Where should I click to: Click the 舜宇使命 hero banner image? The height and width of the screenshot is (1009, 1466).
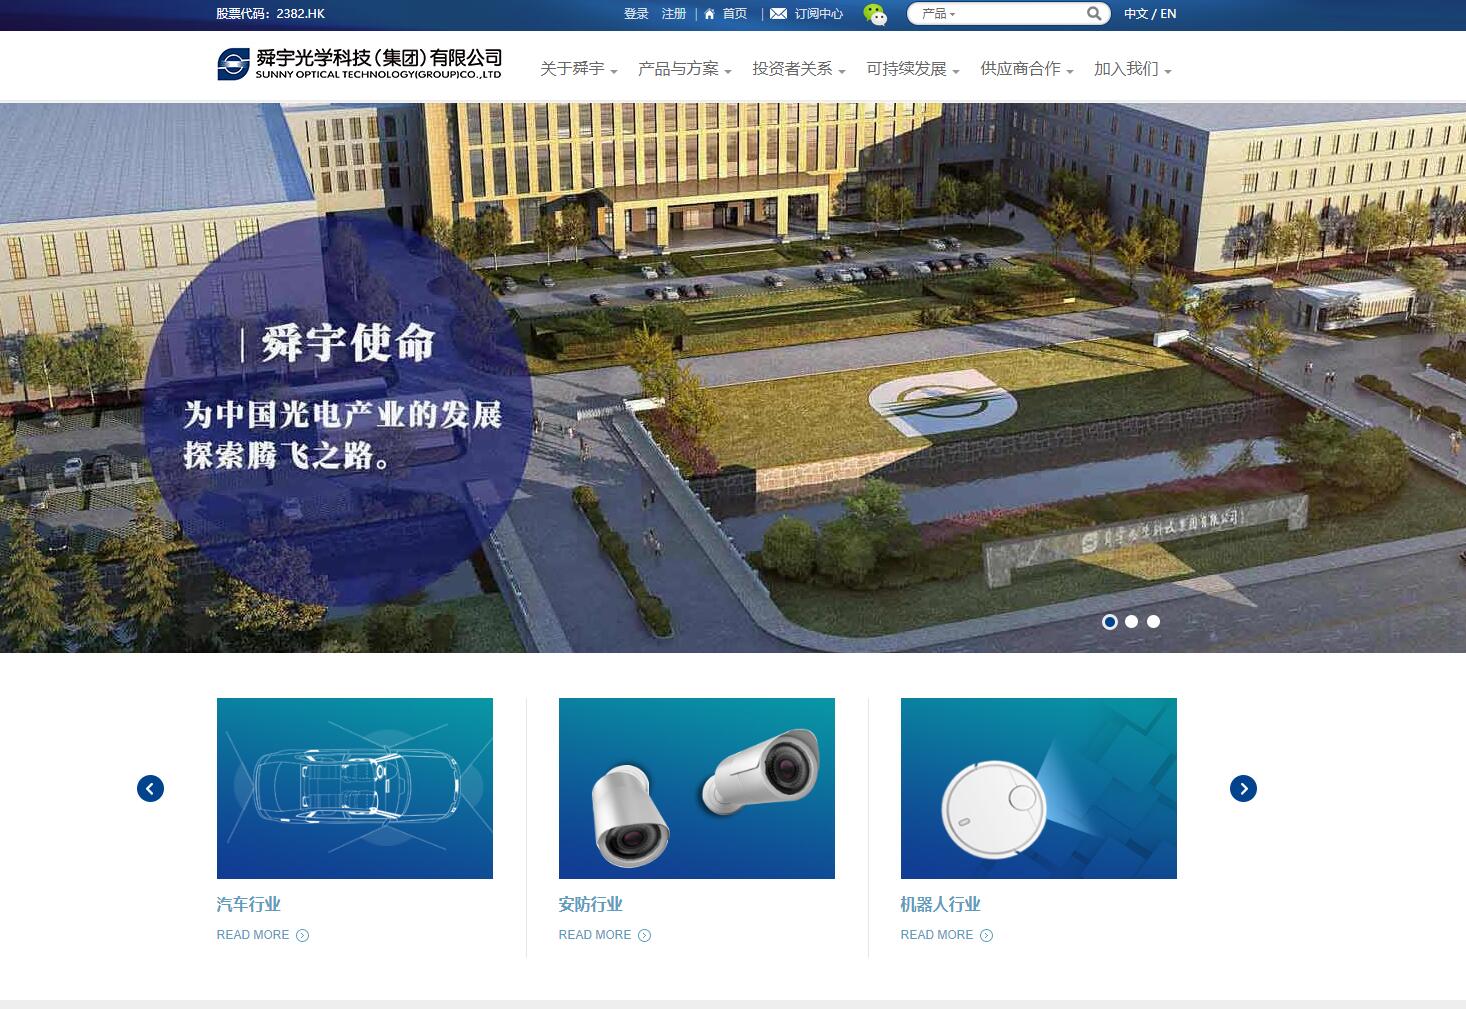click(x=733, y=378)
